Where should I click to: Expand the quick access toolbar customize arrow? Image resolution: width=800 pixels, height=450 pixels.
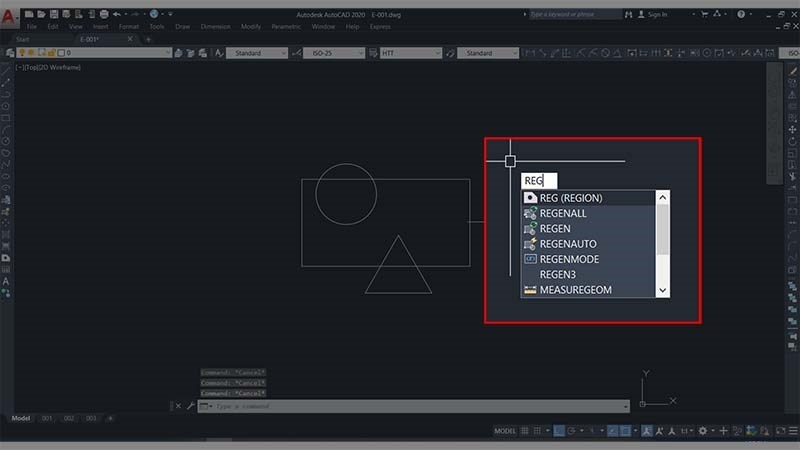(x=170, y=14)
